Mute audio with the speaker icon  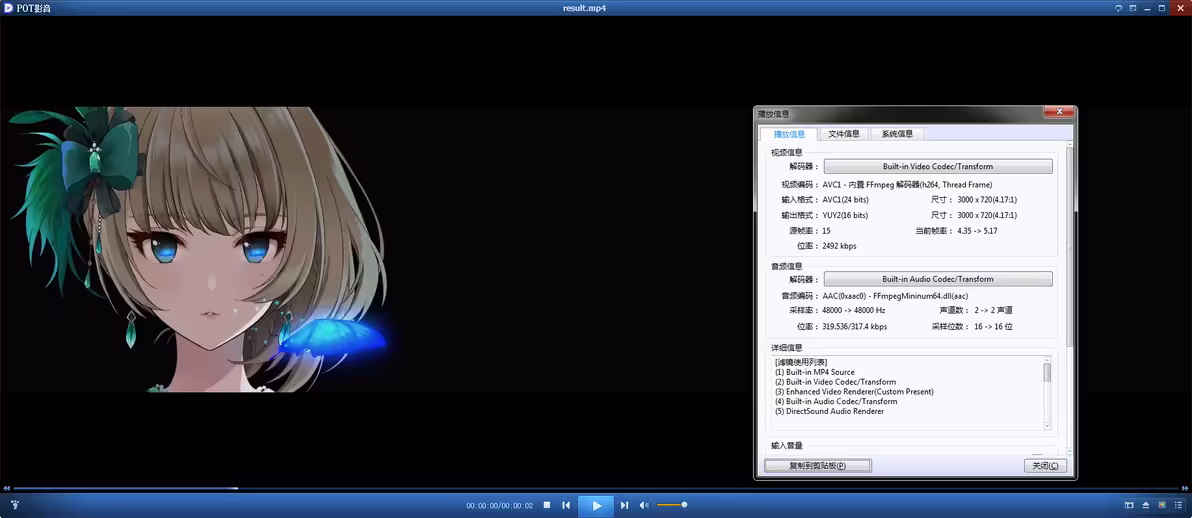pyautogui.click(x=645, y=505)
